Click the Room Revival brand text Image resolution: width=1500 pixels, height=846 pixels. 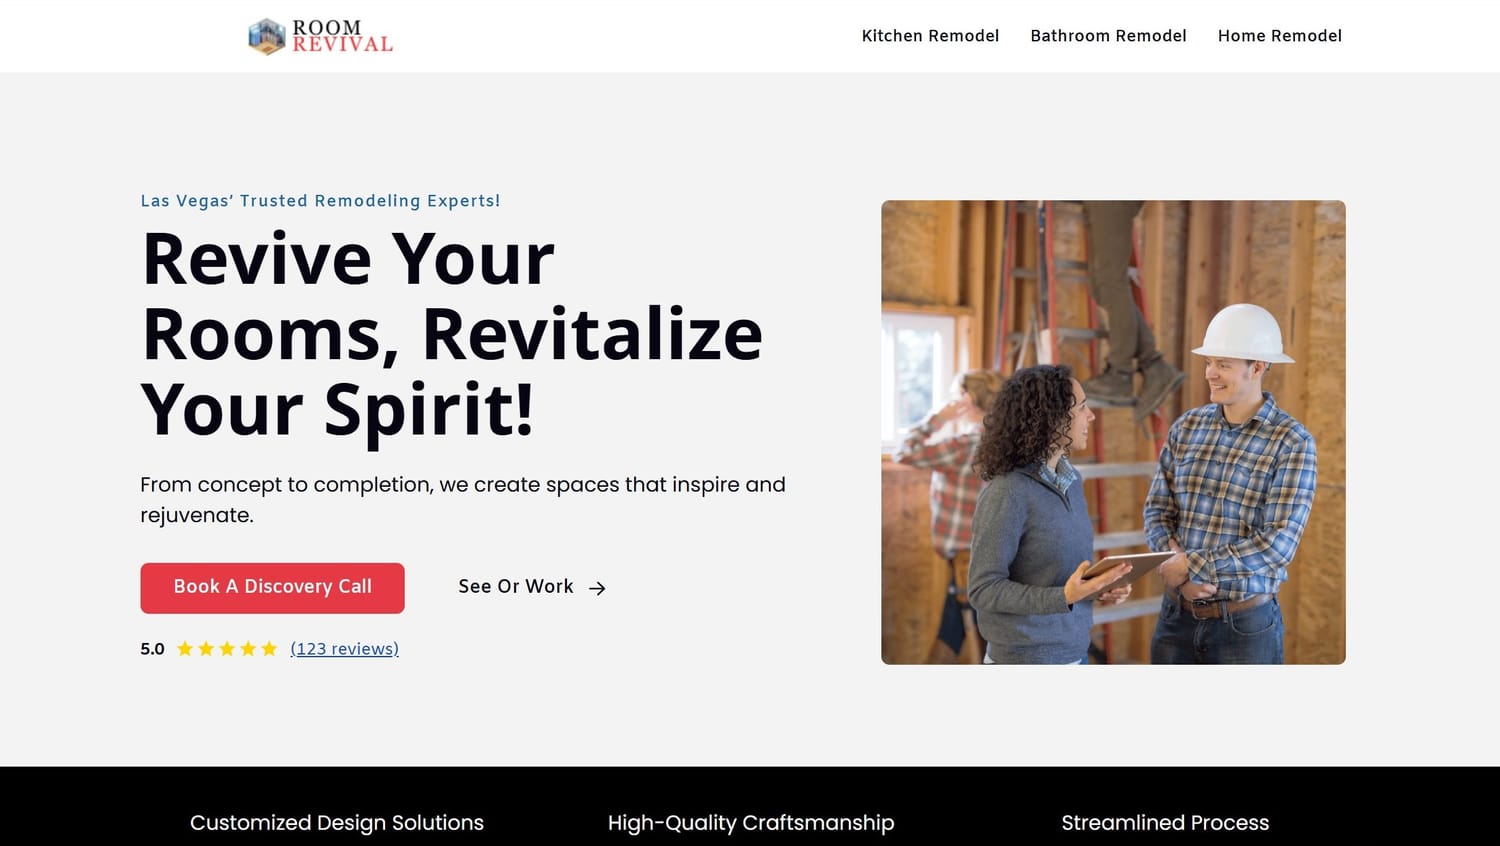click(x=342, y=36)
